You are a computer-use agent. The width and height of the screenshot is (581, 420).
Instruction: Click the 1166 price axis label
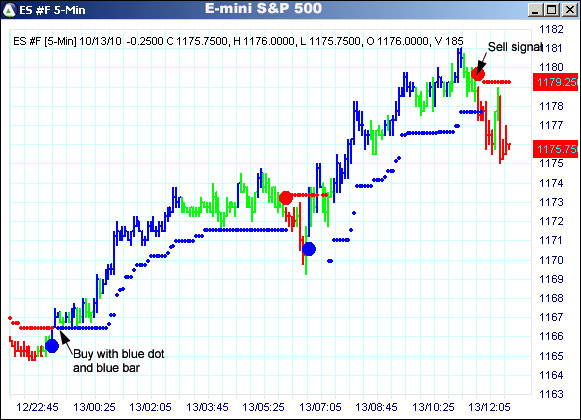click(x=551, y=336)
